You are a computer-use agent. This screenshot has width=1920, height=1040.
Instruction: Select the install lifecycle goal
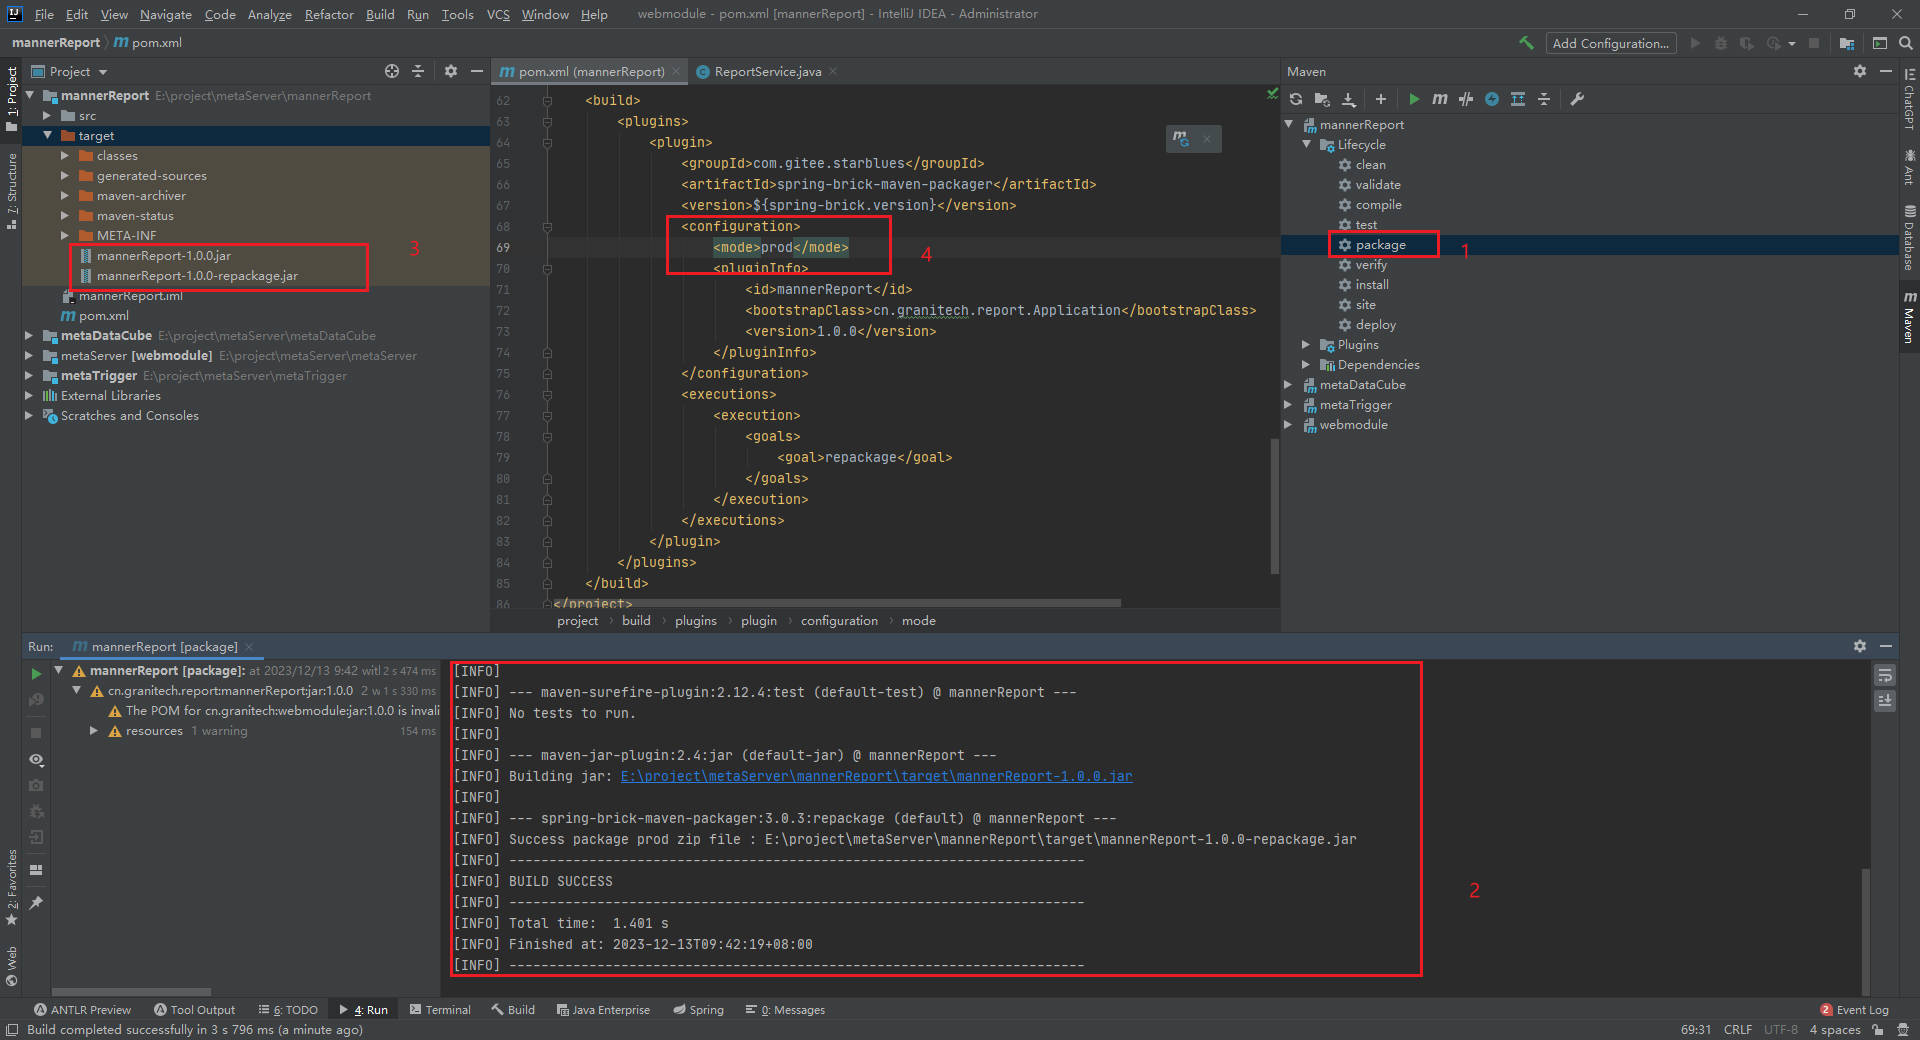coord(1371,284)
